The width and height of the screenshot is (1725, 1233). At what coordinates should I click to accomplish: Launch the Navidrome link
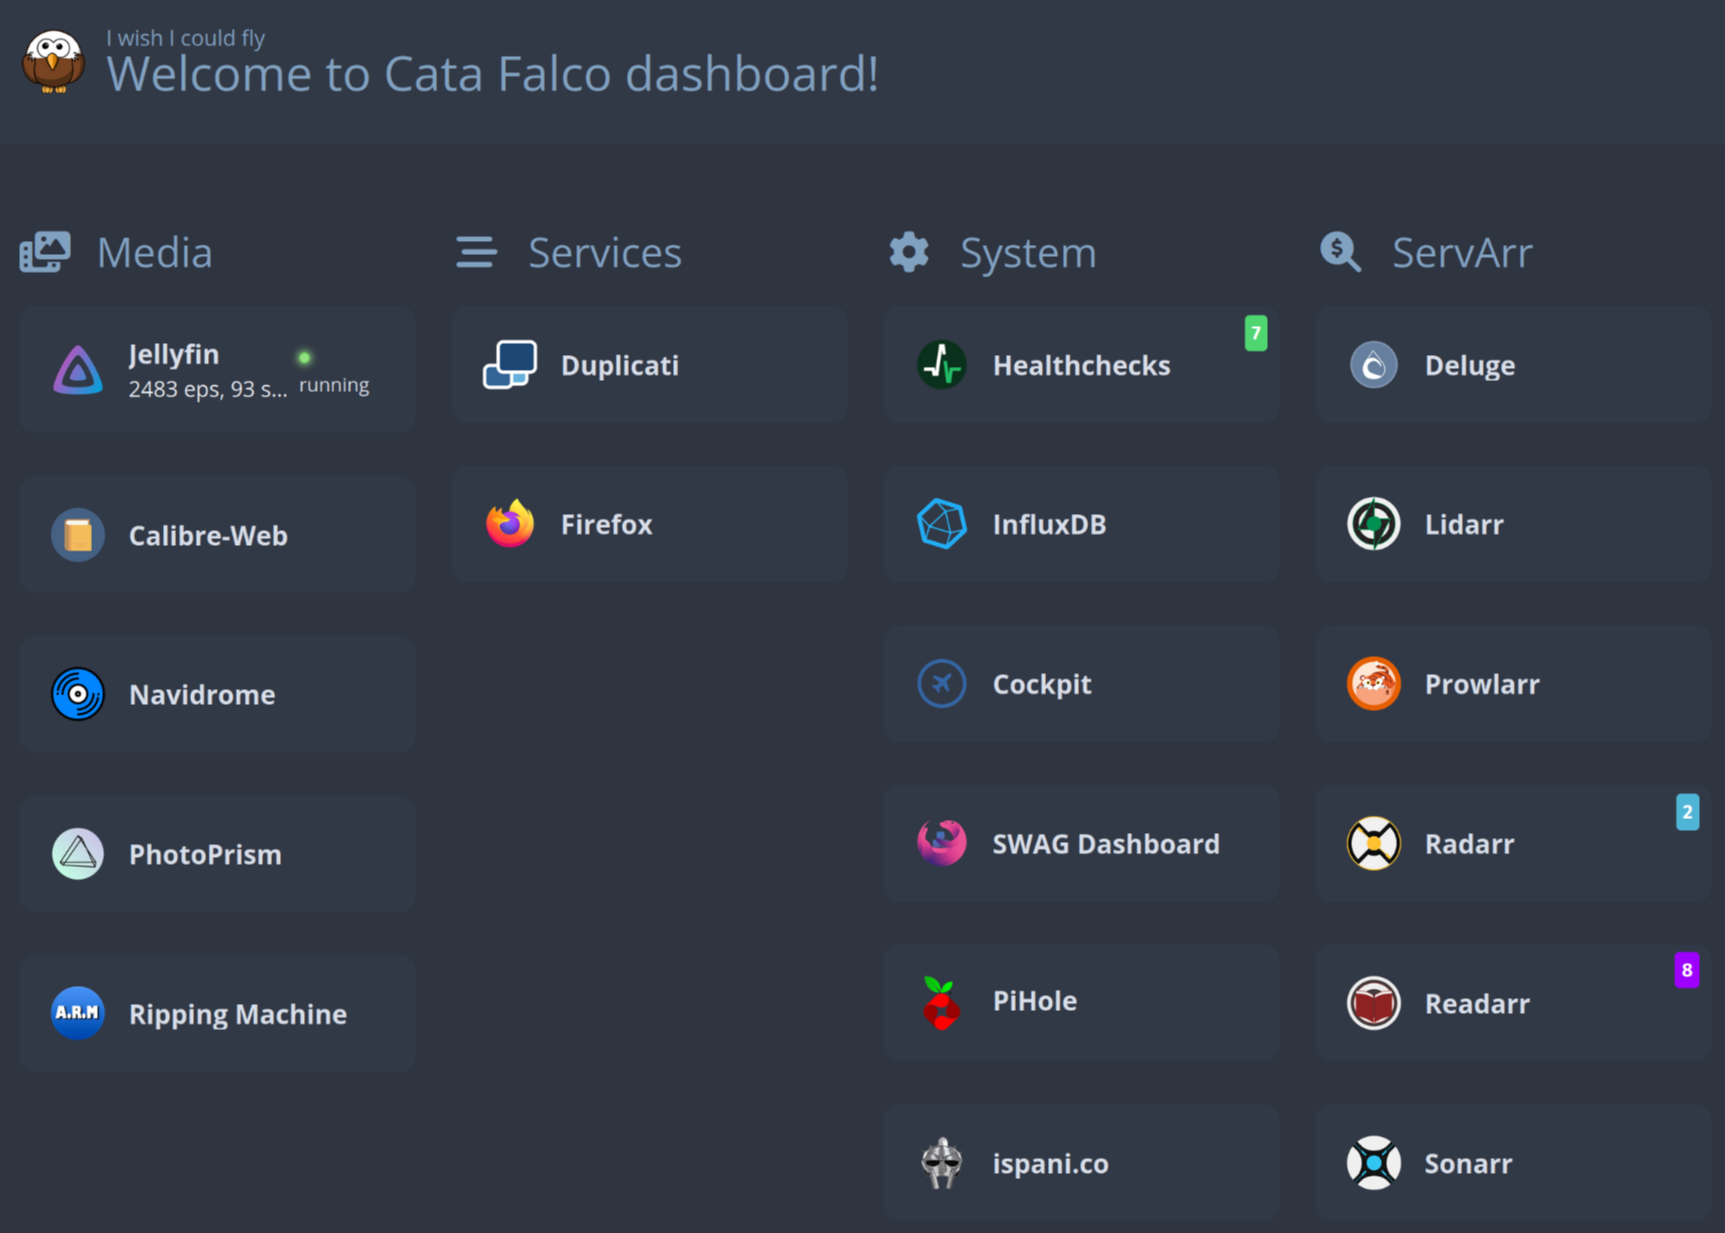click(x=217, y=694)
